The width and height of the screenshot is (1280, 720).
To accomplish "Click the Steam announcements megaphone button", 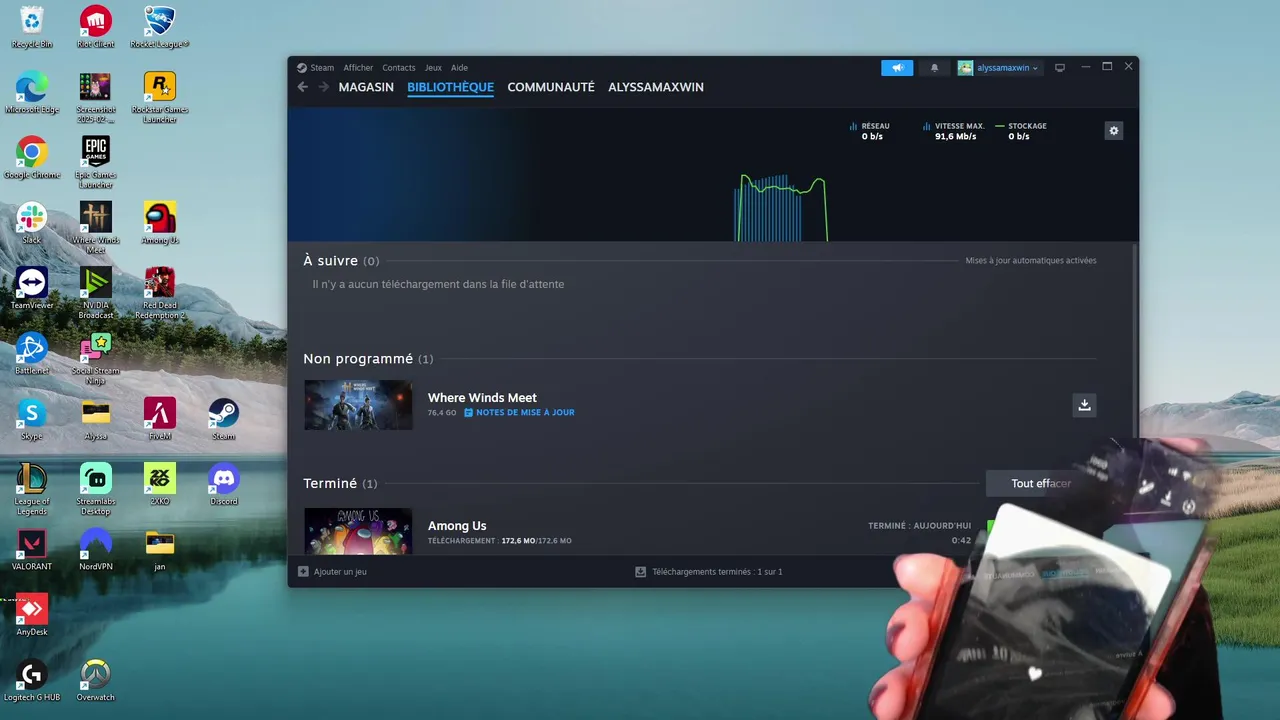I will click(897, 68).
